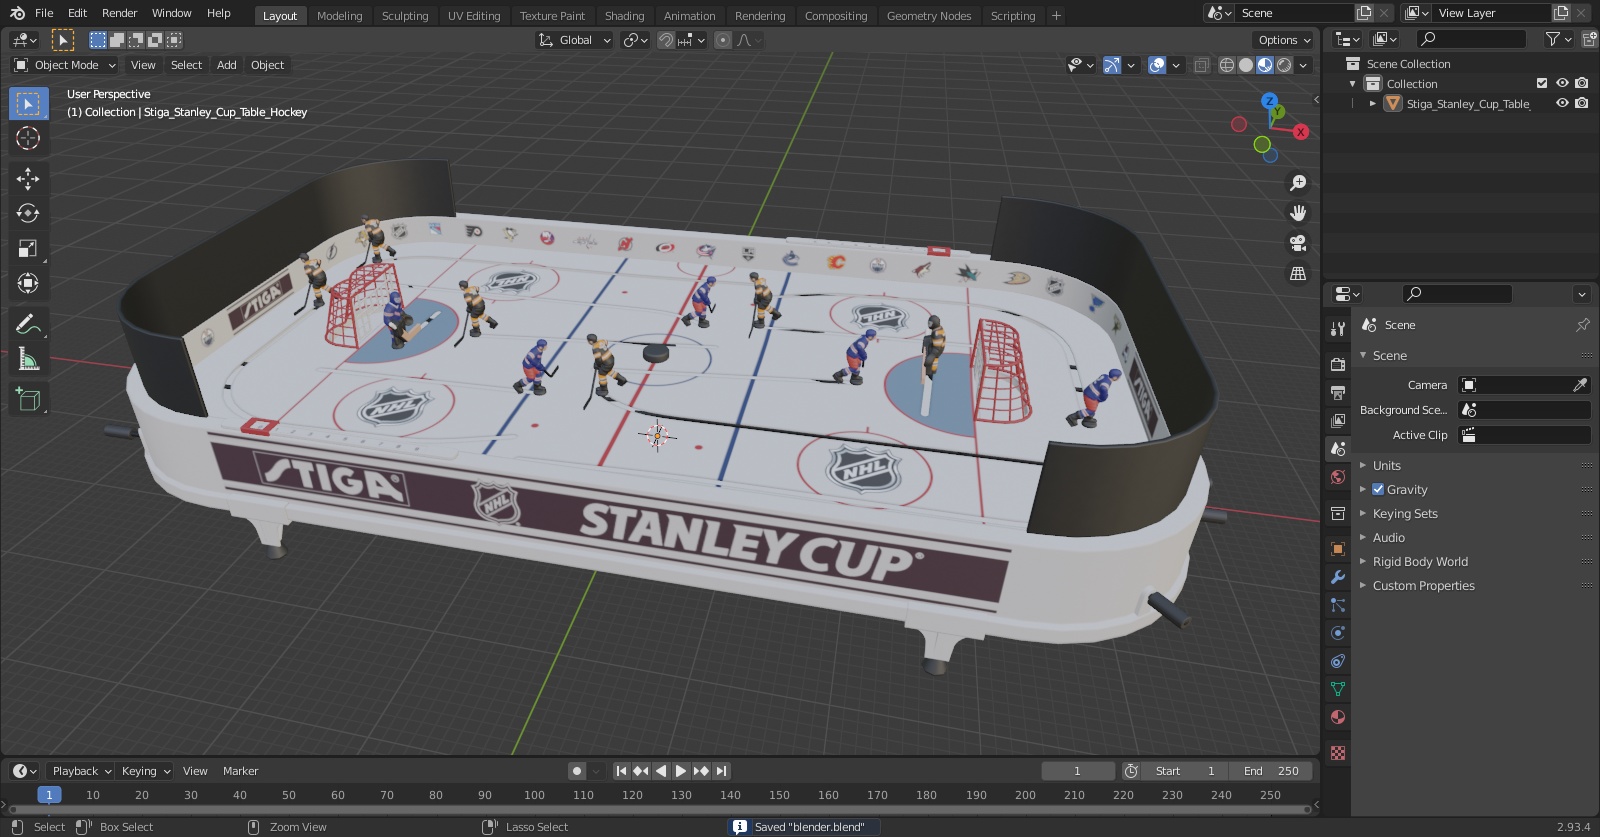Switch to the Sculpting workspace tab

pyautogui.click(x=405, y=16)
